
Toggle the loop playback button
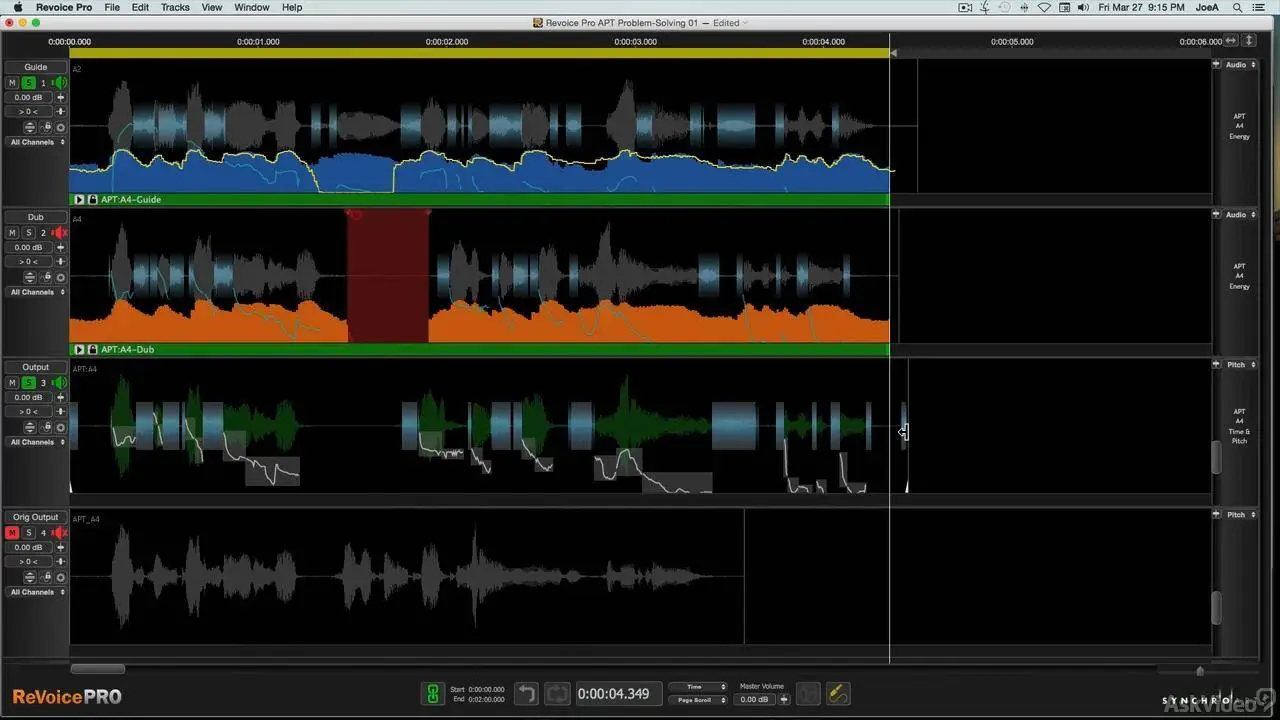coord(557,694)
